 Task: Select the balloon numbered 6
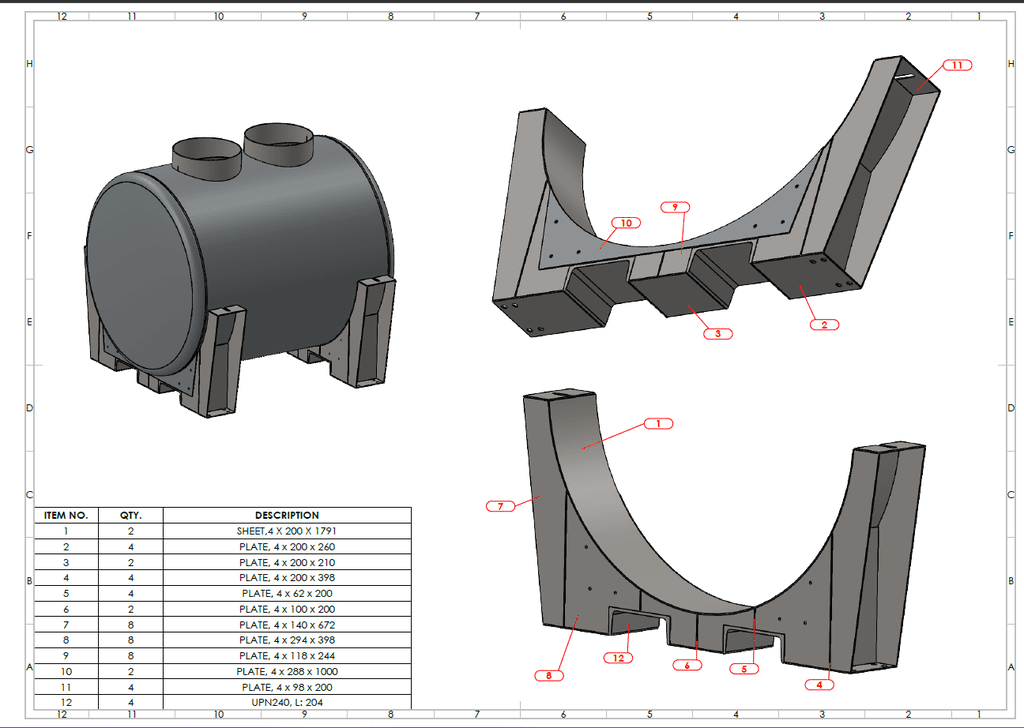(x=686, y=665)
